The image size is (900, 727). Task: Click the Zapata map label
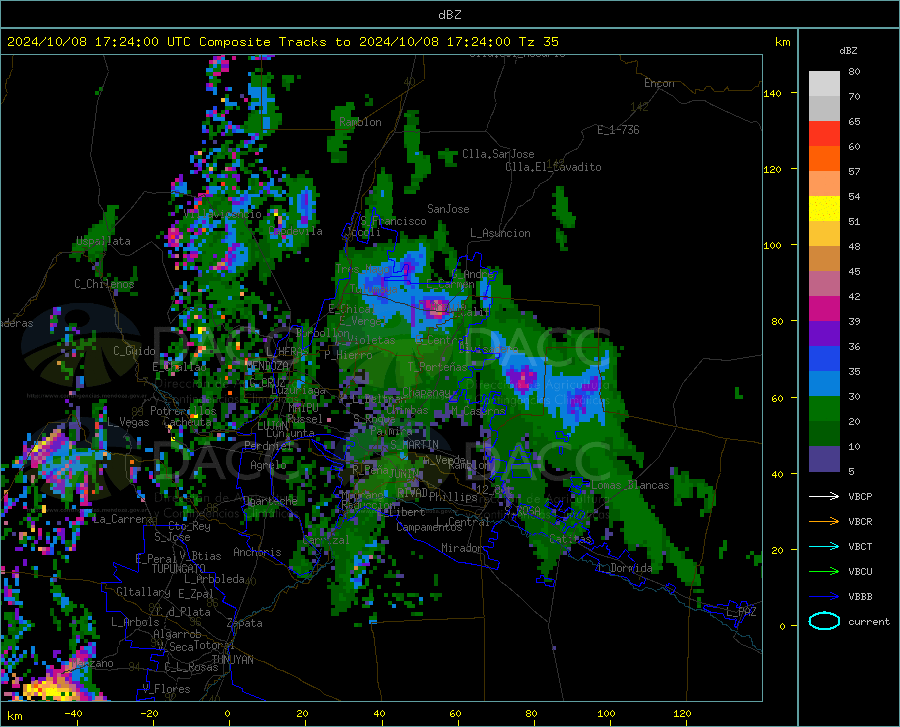click(245, 623)
